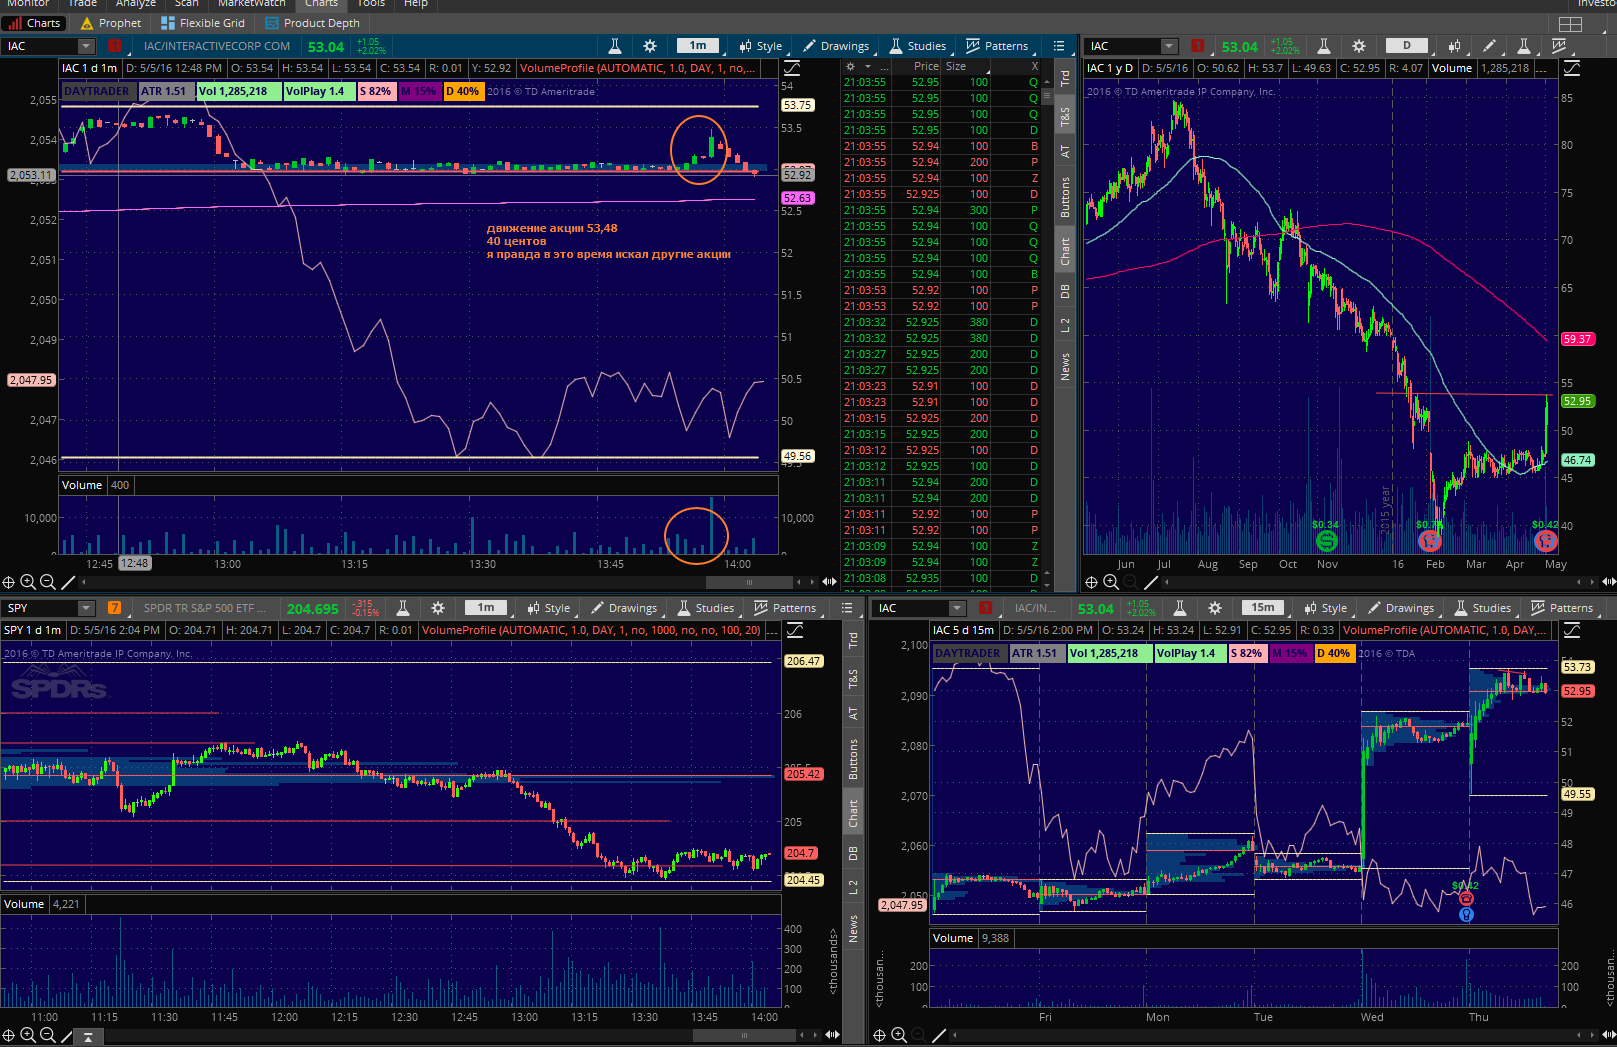Expand symbol dropdown in IAC daily chart

click(x=1169, y=46)
